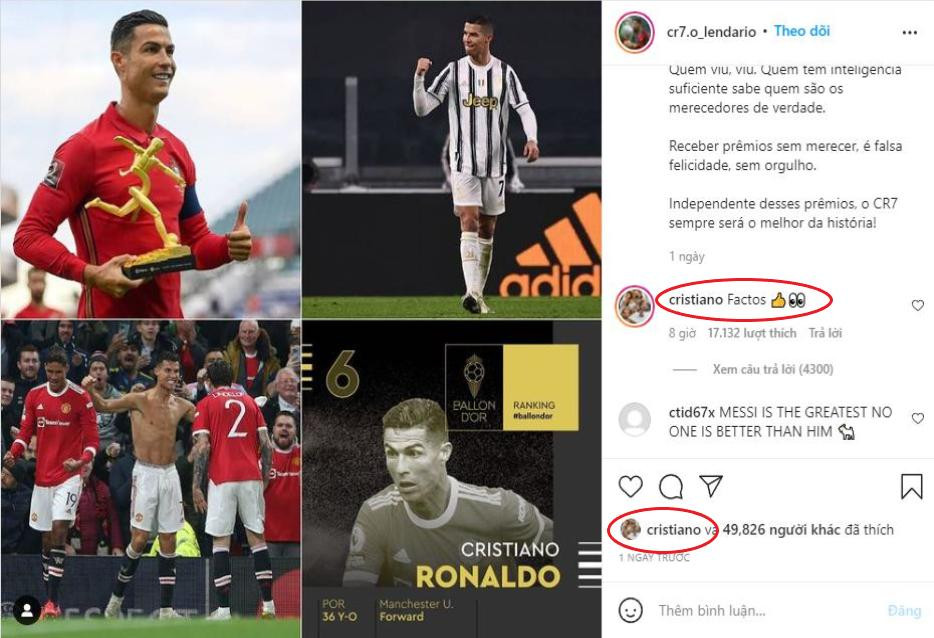The height and width of the screenshot is (638, 934).
Task: Like the cristiano Factos comment
Action: tap(917, 306)
